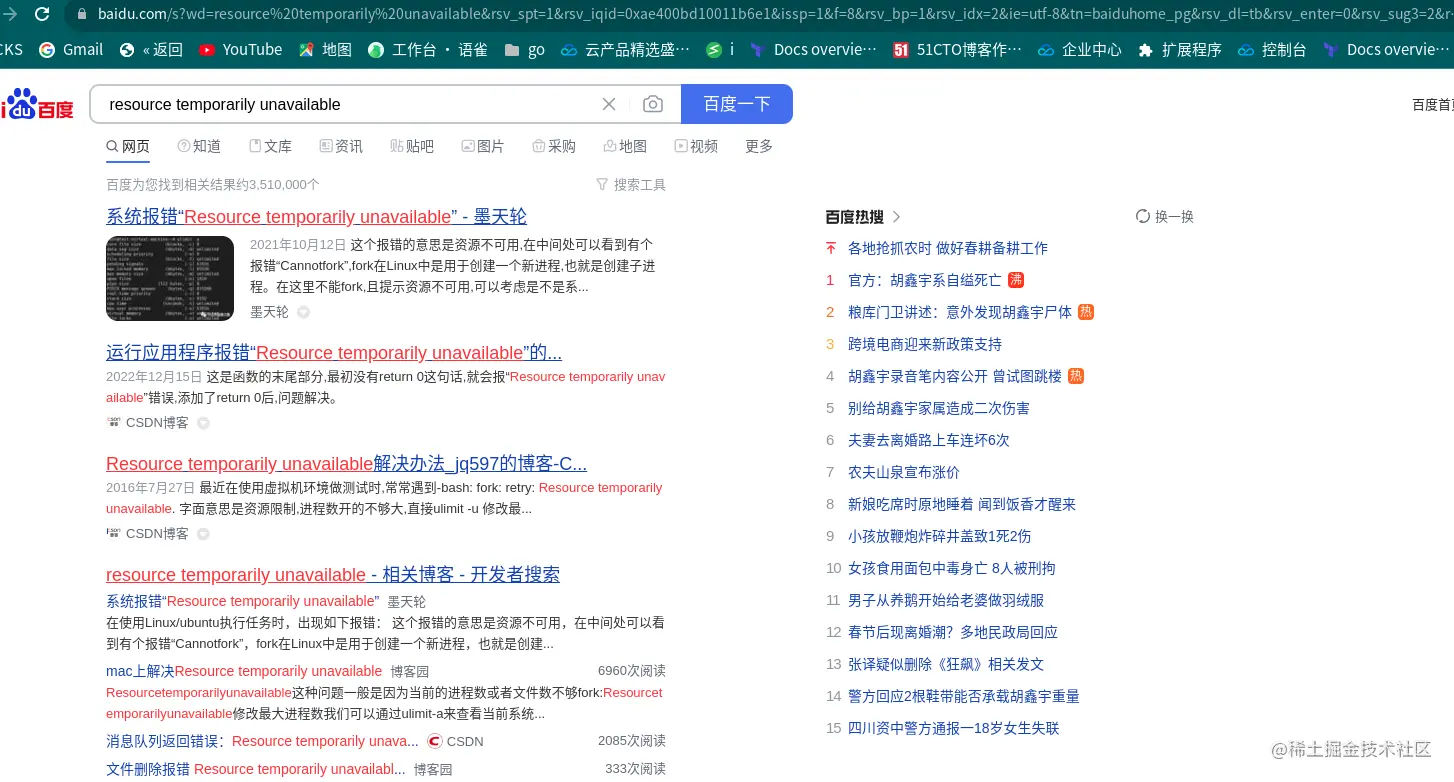
Task: Open hot search 农夫山泉宣布涨价
Action: point(904,472)
